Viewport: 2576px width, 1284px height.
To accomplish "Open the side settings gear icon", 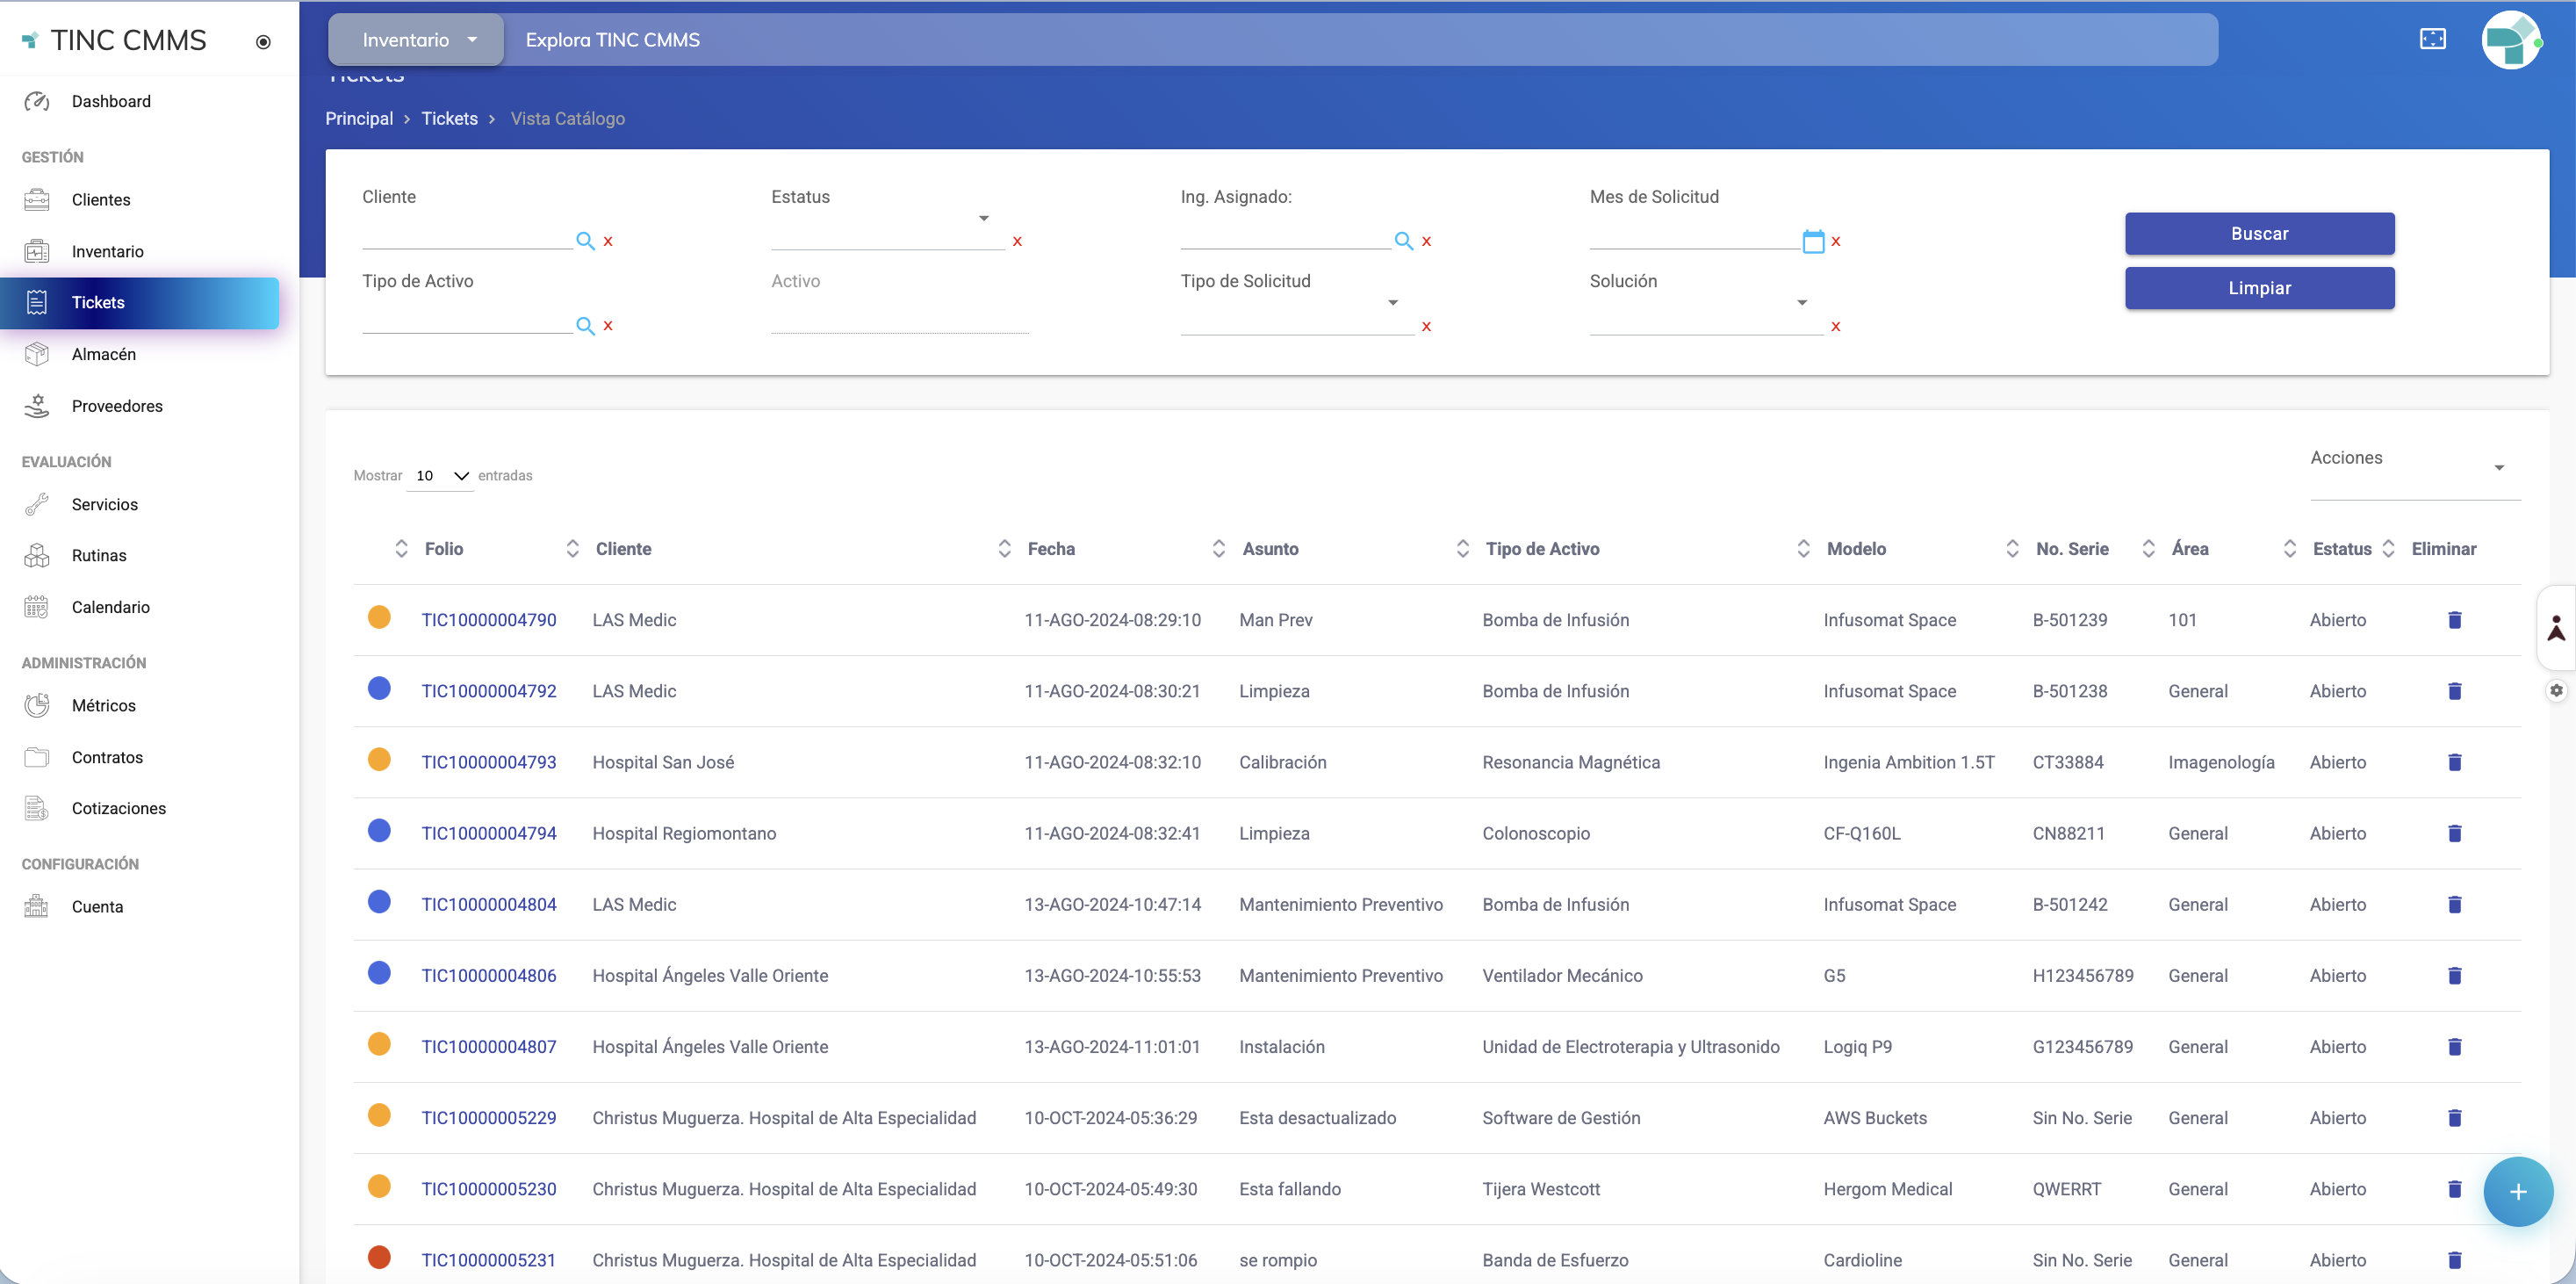I will point(2556,691).
